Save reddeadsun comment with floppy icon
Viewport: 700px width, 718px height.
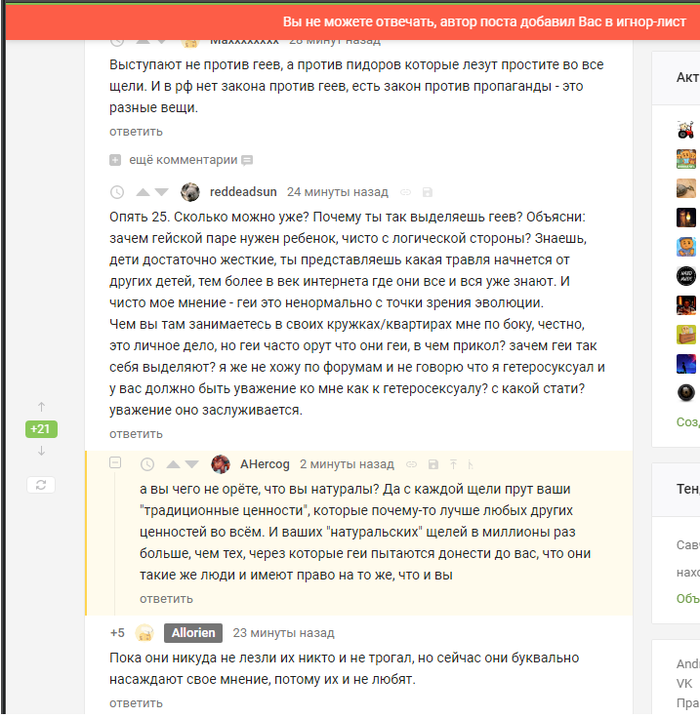427,192
